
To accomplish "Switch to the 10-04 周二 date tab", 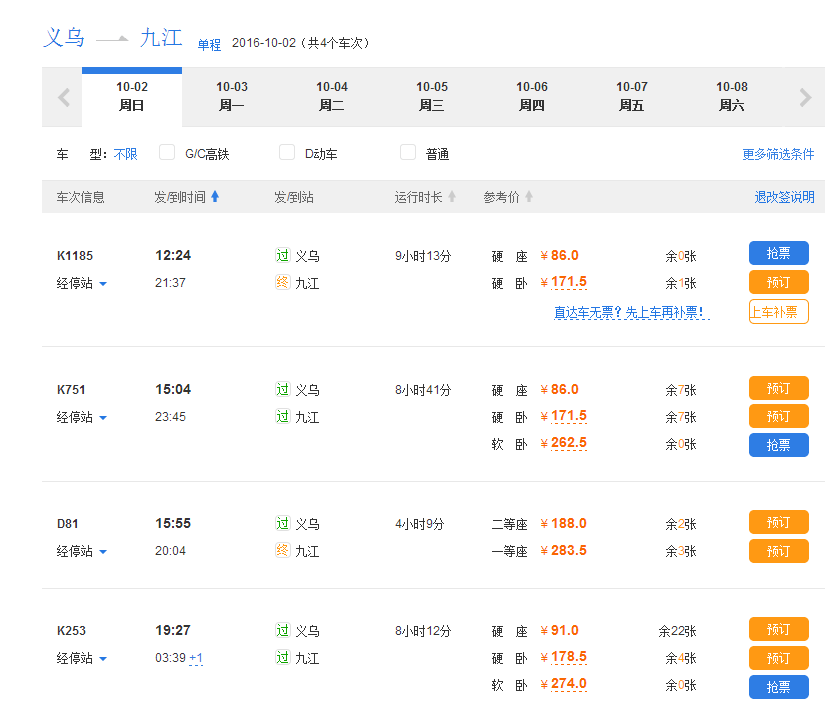I will tap(331, 97).
